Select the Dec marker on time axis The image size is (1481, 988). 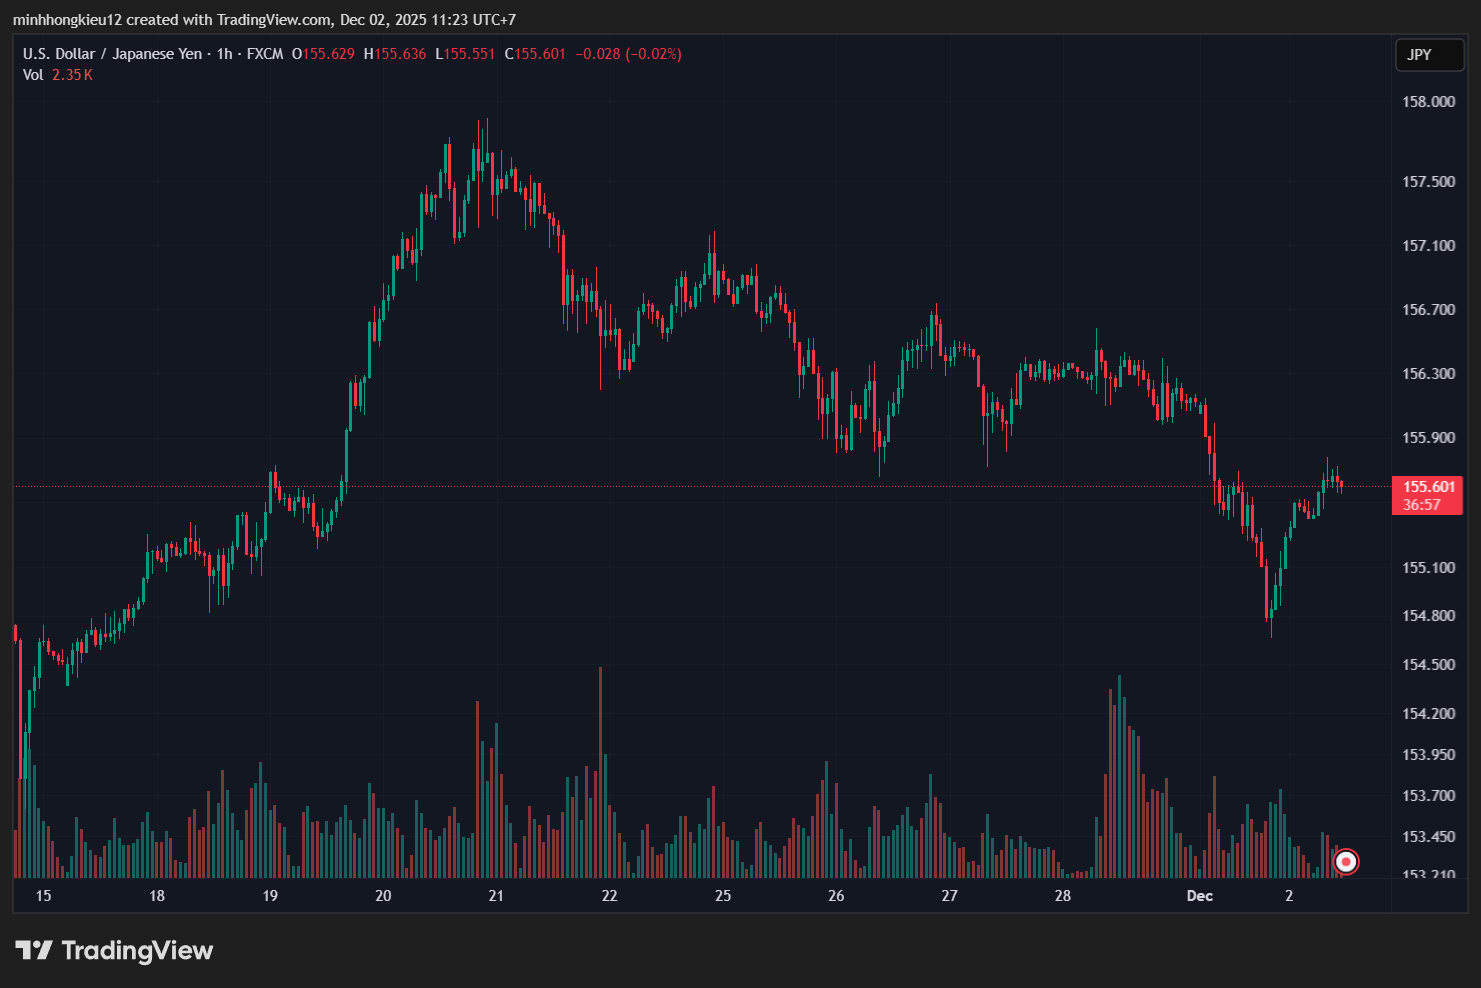(x=1199, y=896)
